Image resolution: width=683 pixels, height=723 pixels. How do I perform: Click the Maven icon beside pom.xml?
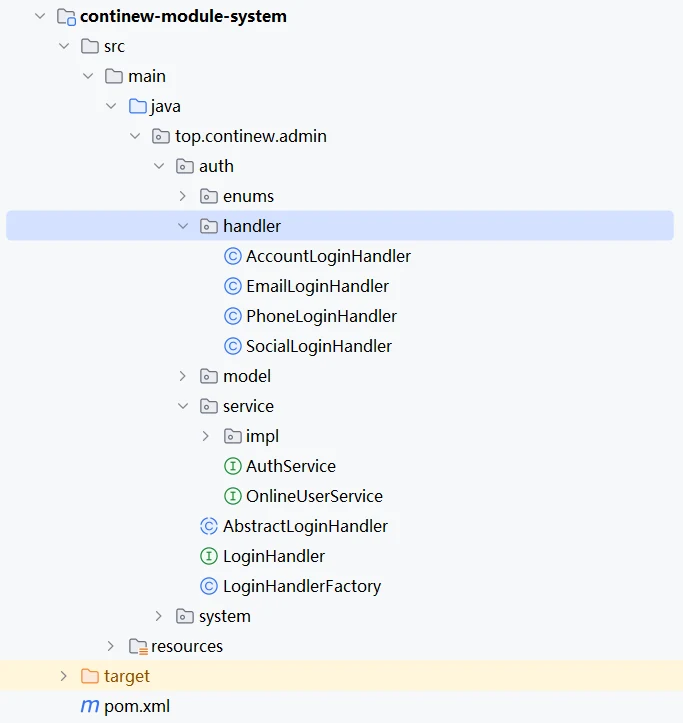(90, 706)
